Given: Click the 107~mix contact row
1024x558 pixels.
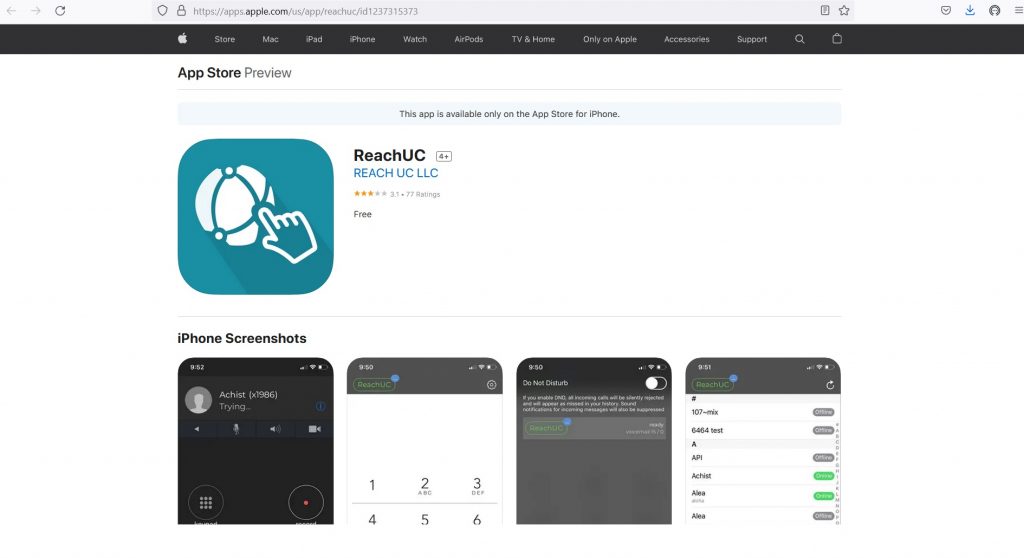Looking at the screenshot, I should pyautogui.click(x=762, y=412).
